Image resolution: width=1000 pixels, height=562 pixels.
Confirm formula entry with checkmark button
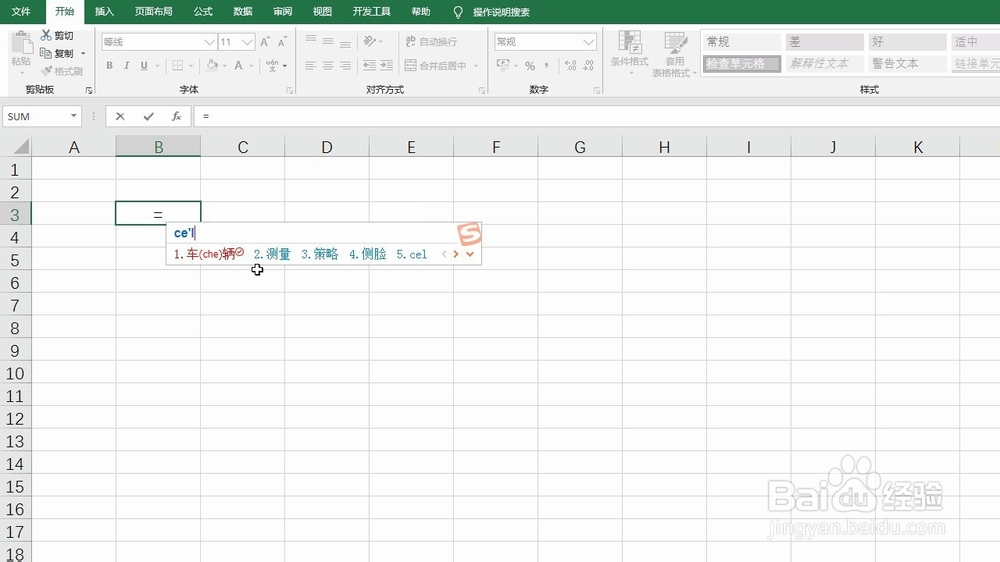(x=149, y=116)
